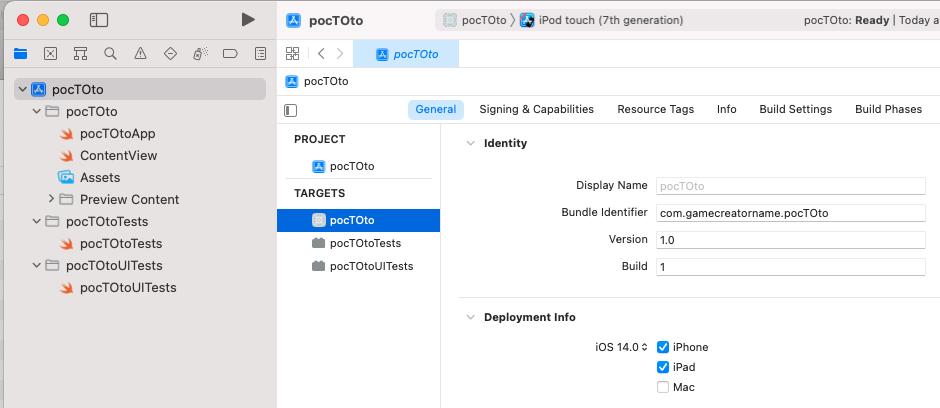Open the Report navigator
This screenshot has width=940, height=408.
coord(260,53)
